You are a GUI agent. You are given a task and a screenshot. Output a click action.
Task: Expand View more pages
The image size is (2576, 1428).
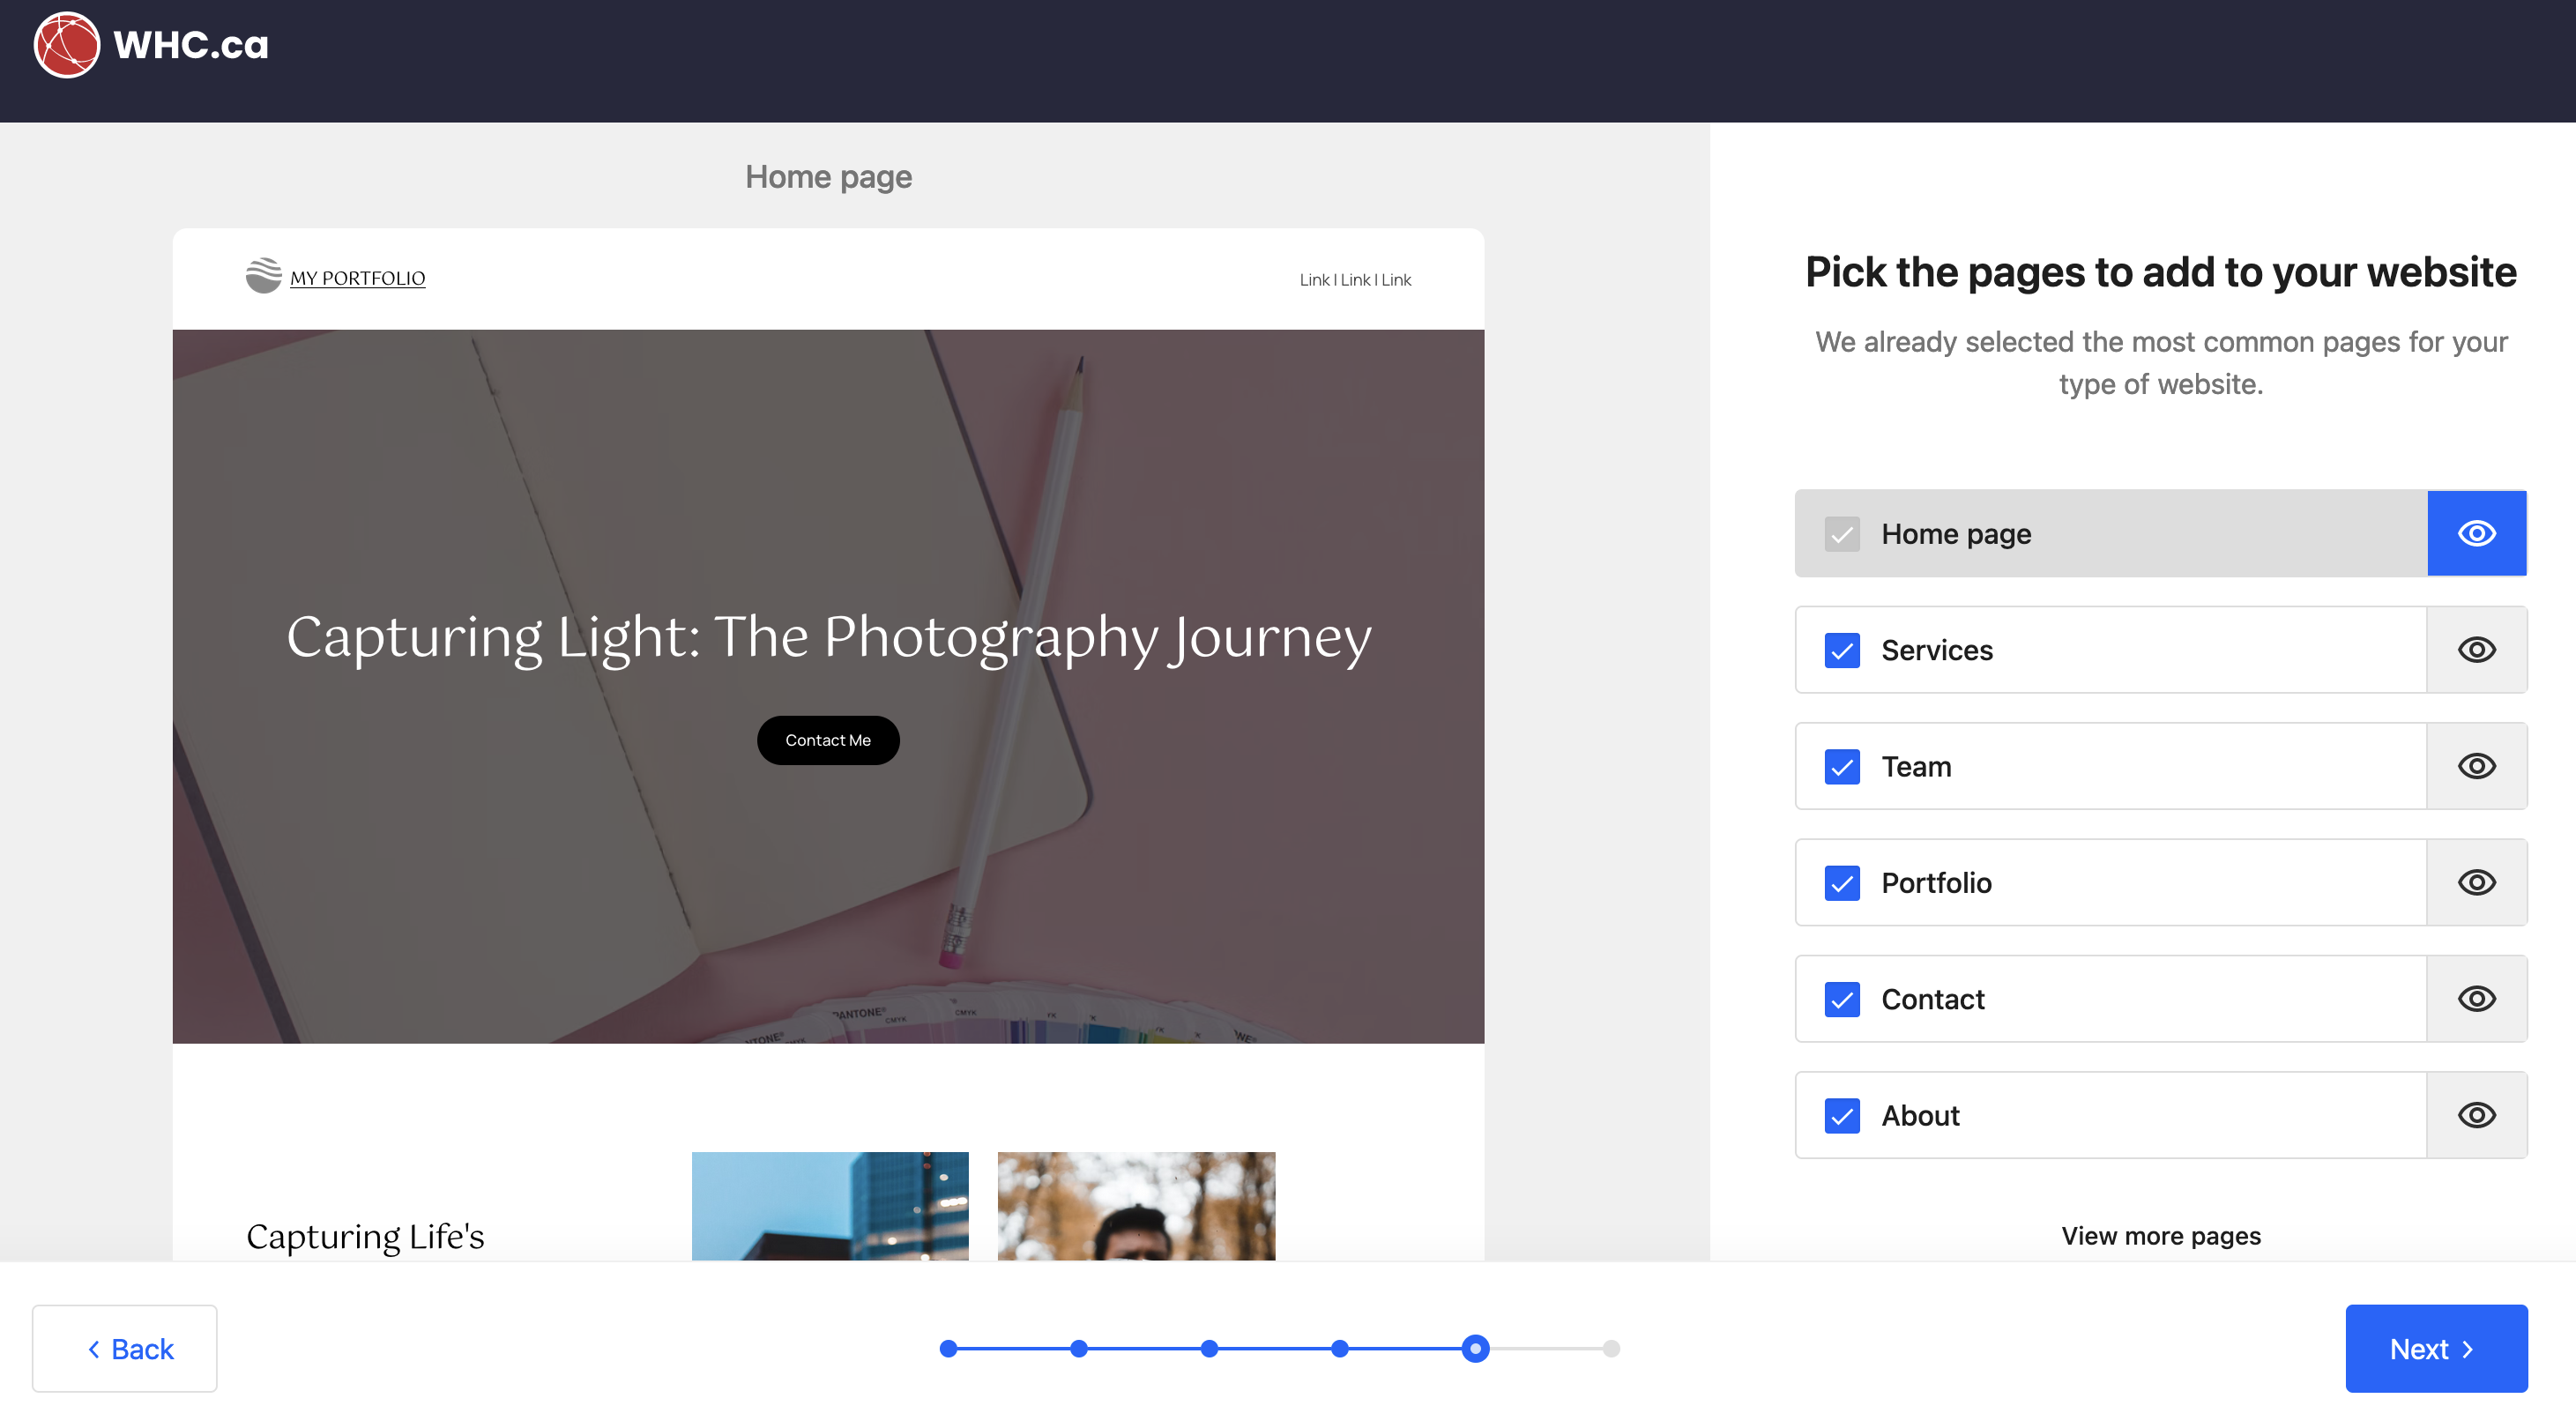click(2160, 1236)
